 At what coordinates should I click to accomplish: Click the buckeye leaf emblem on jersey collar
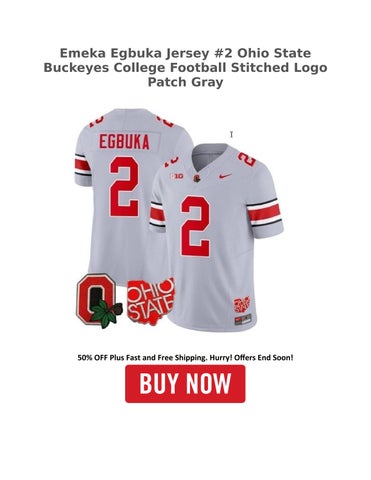click(197, 179)
